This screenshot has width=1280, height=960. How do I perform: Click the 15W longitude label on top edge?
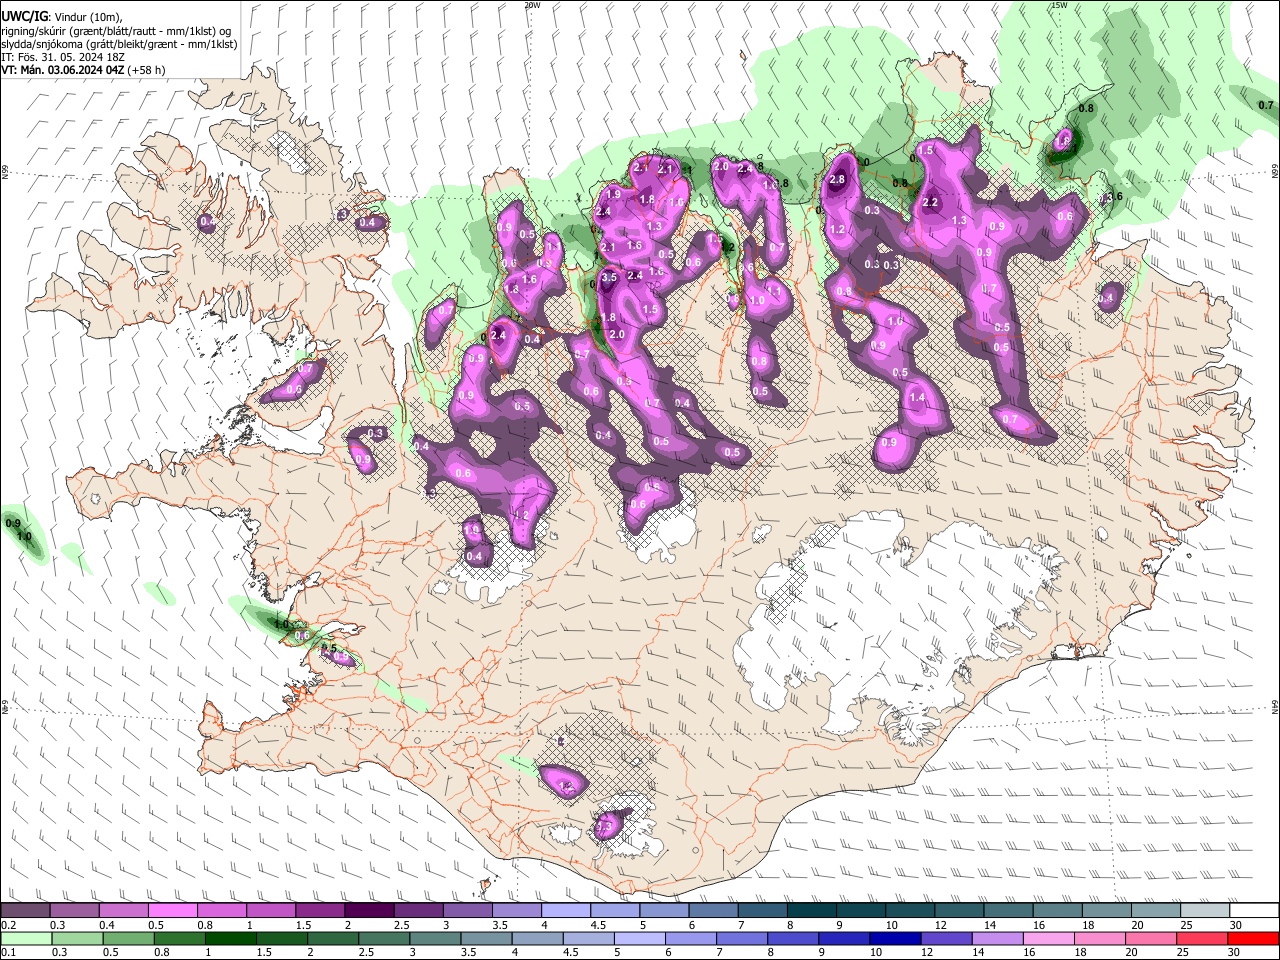pyautogui.click(x=1059, y=5)
